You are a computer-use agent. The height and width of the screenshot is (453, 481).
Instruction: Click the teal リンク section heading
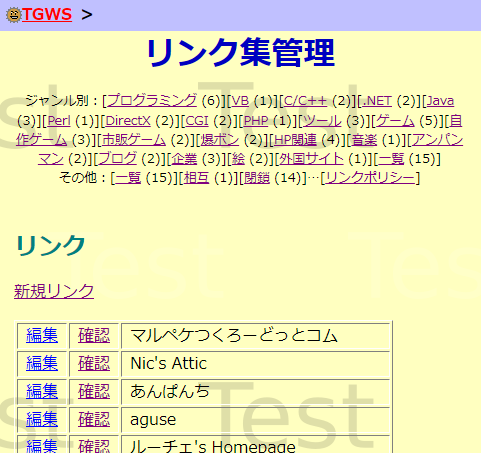[50, 246]
